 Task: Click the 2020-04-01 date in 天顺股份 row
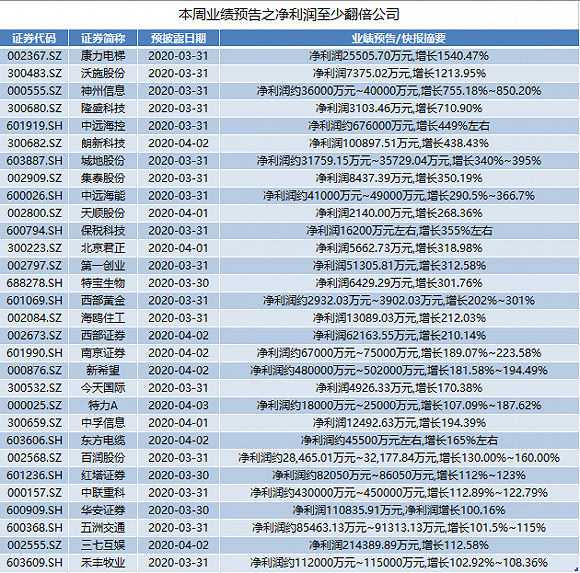coord(178,213)
